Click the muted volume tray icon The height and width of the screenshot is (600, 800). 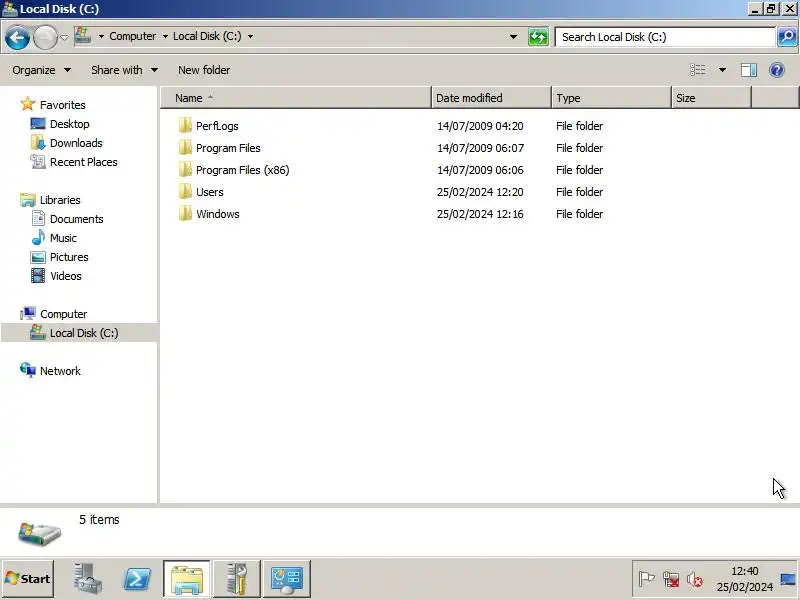point(694,579)
